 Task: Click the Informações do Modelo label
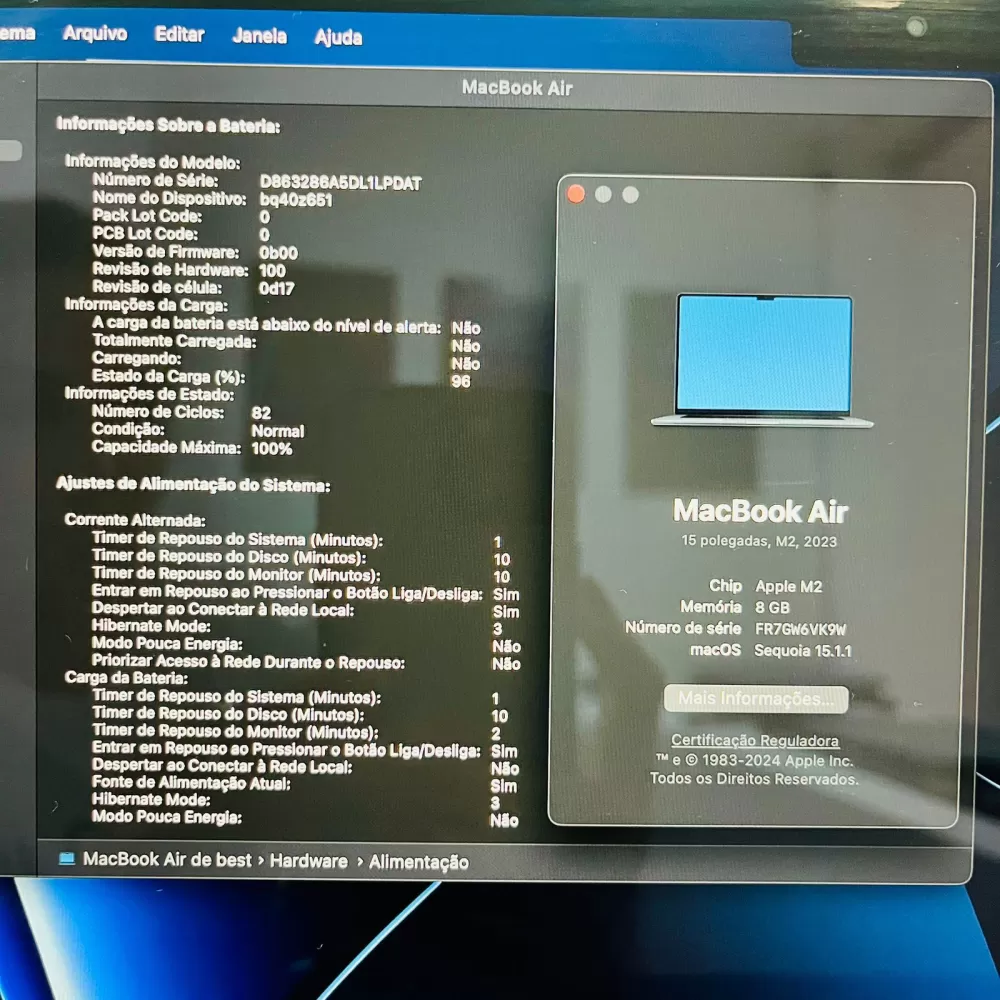click(x=152, y=162)
